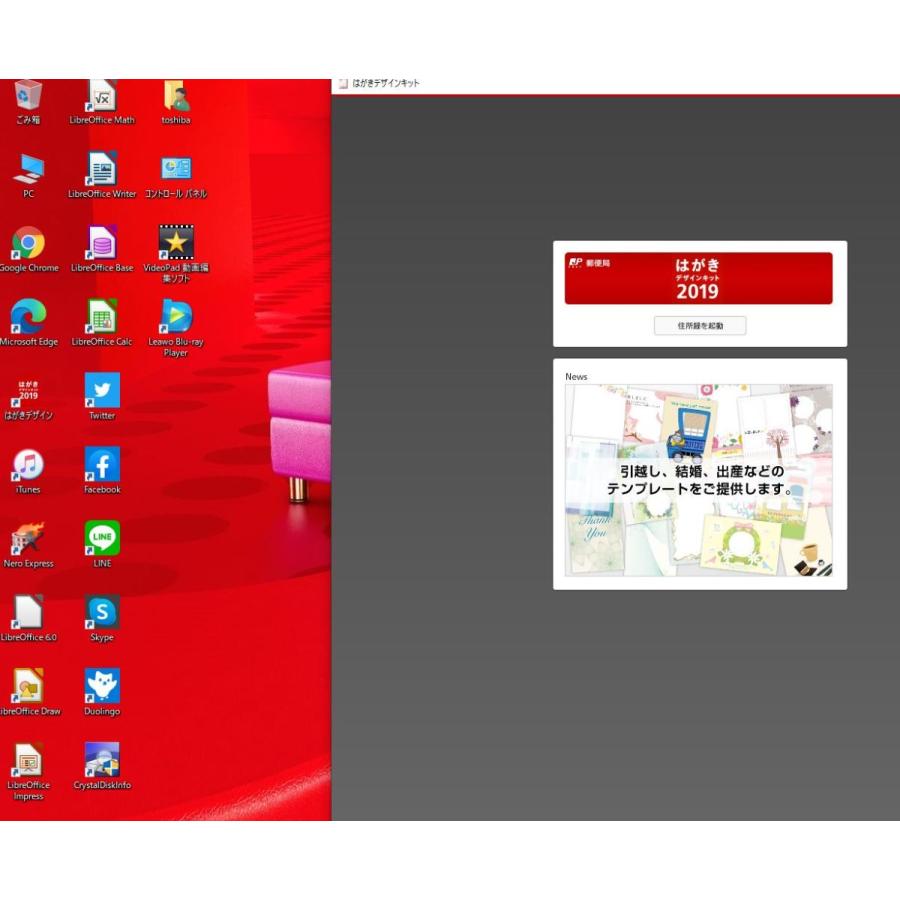
Task: Click the Facebook shortcut icon
Action: coord(102,465)
